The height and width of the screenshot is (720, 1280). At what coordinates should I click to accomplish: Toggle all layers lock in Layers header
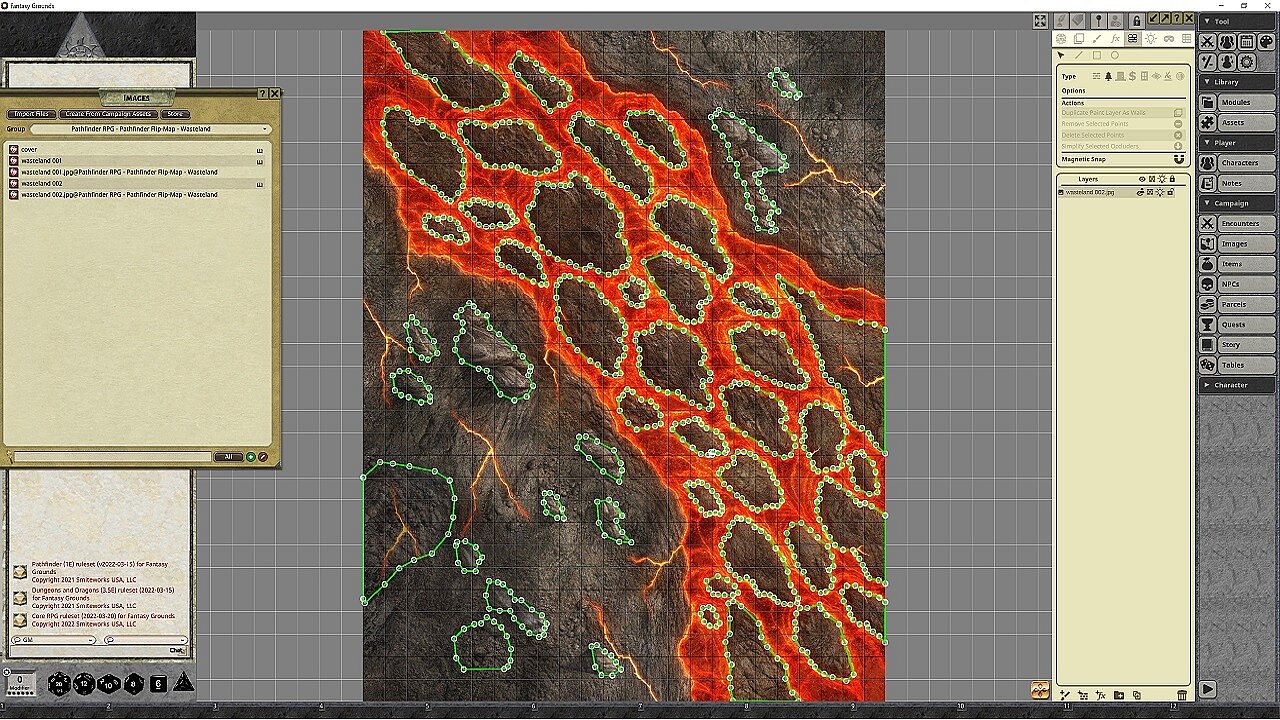coord(1173,179)
